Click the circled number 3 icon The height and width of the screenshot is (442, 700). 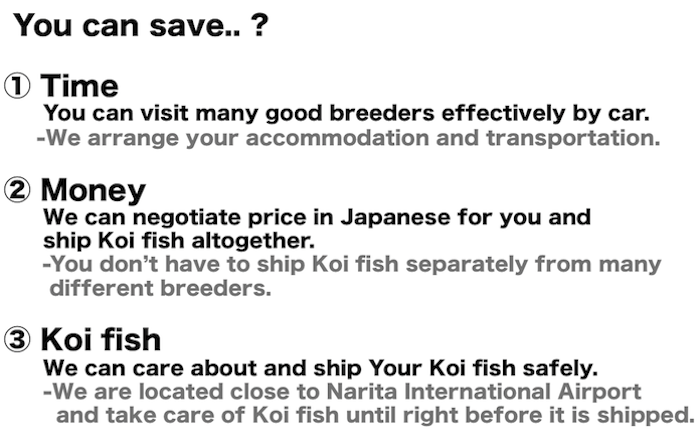(17, 339)
